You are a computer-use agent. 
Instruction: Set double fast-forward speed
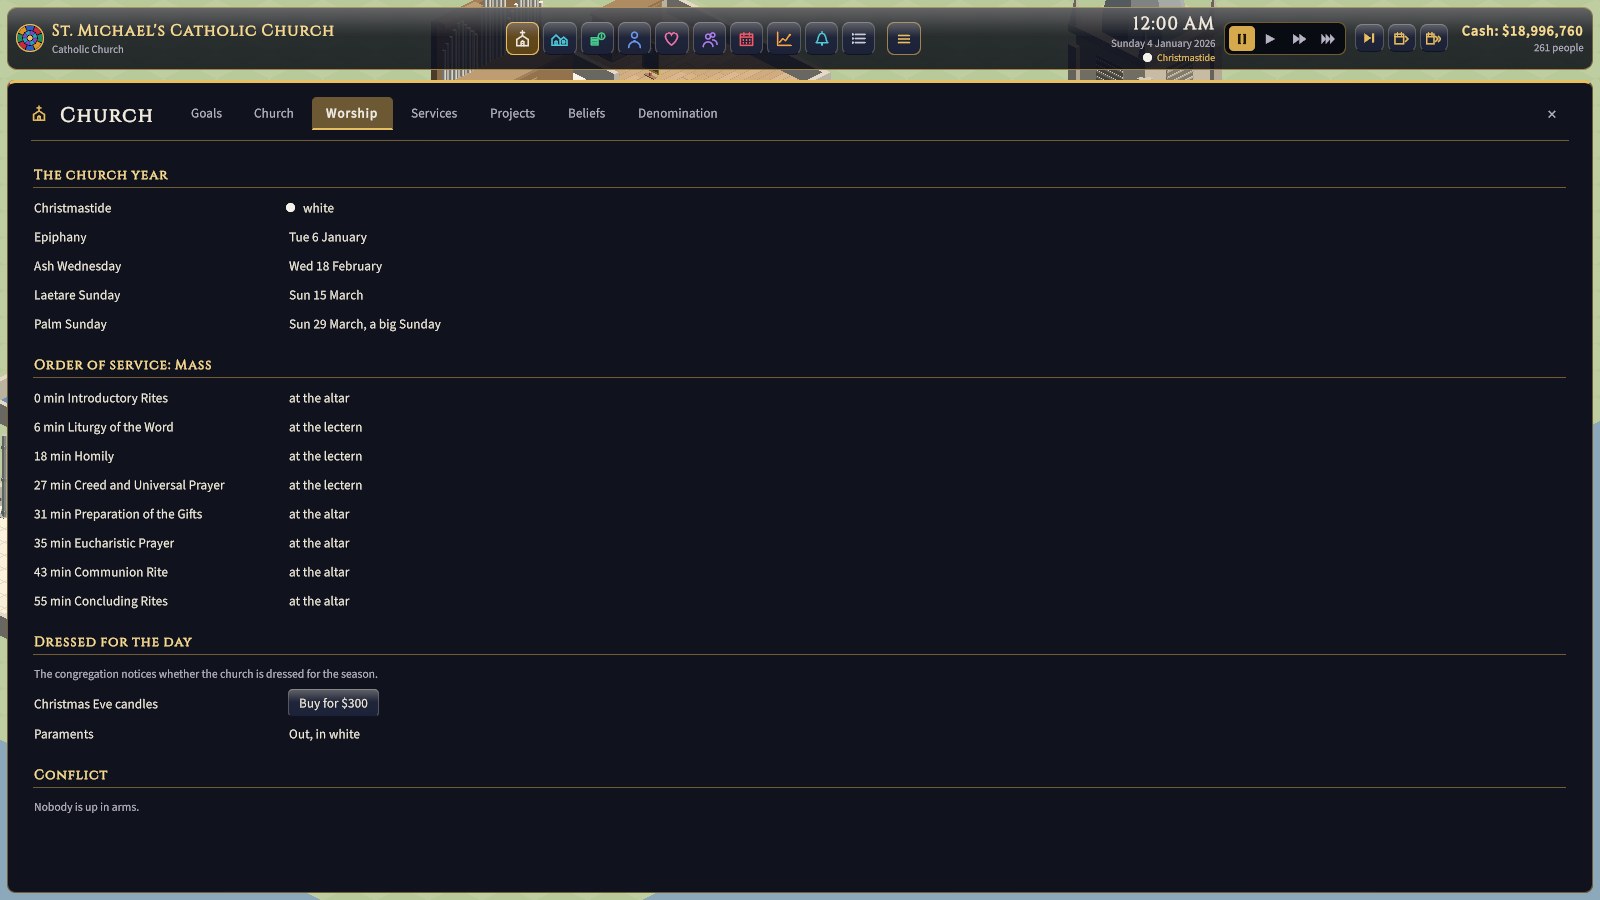[x=1299, y=39]
